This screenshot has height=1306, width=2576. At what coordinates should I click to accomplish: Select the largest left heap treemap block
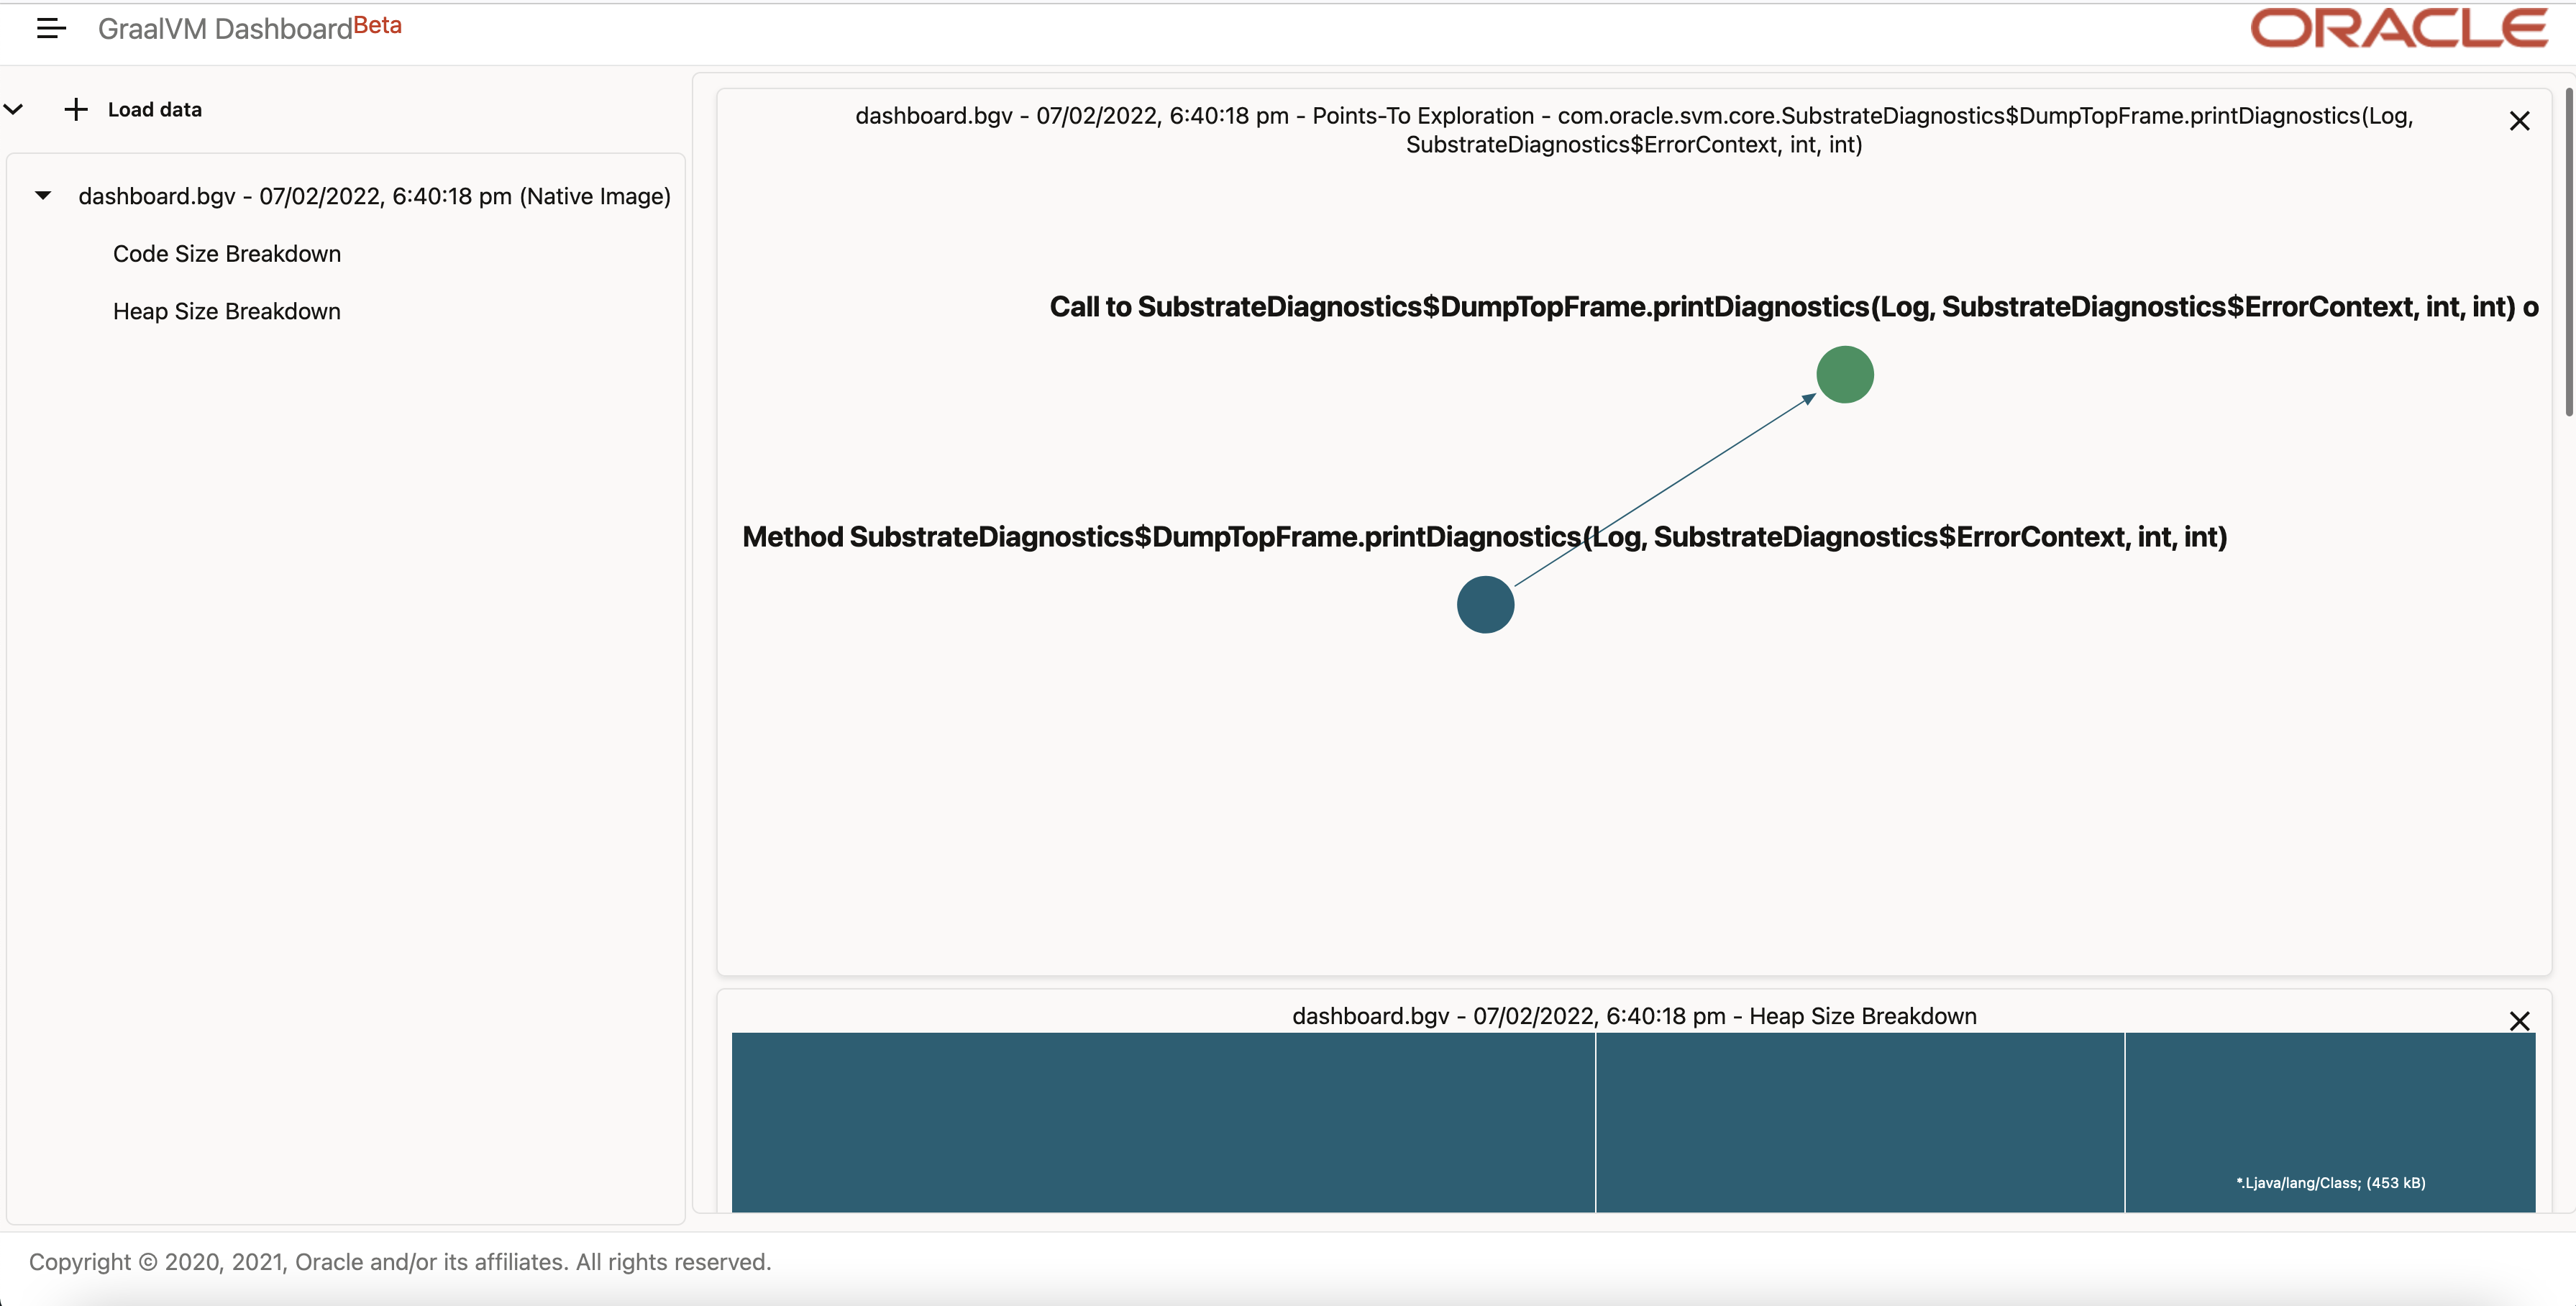[1163, 1122]
